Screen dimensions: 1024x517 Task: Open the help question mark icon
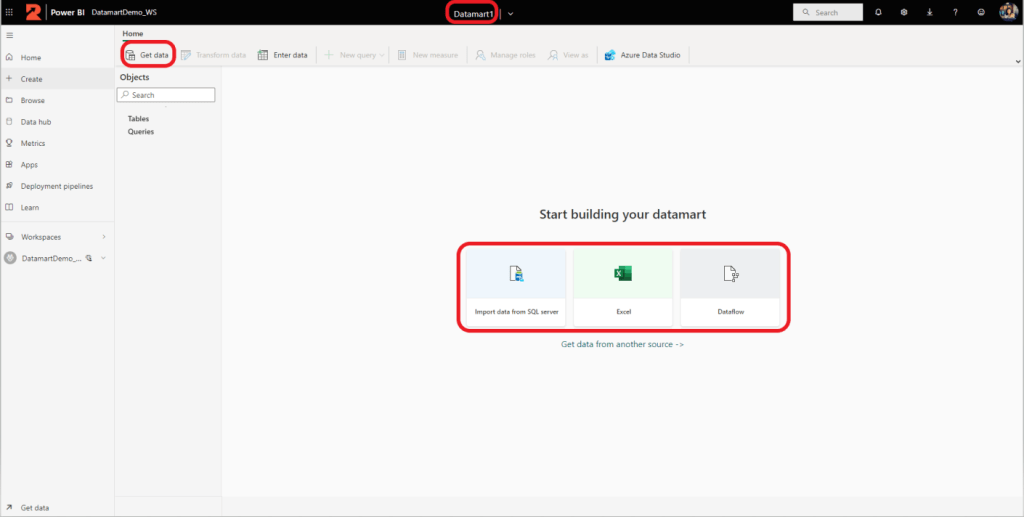tap(956, 12)
